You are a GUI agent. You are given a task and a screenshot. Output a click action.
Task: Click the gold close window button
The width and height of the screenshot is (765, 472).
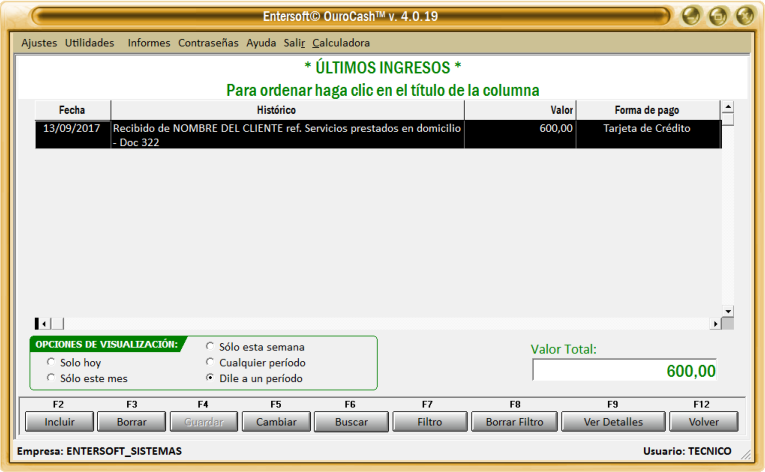pos(744,16)
